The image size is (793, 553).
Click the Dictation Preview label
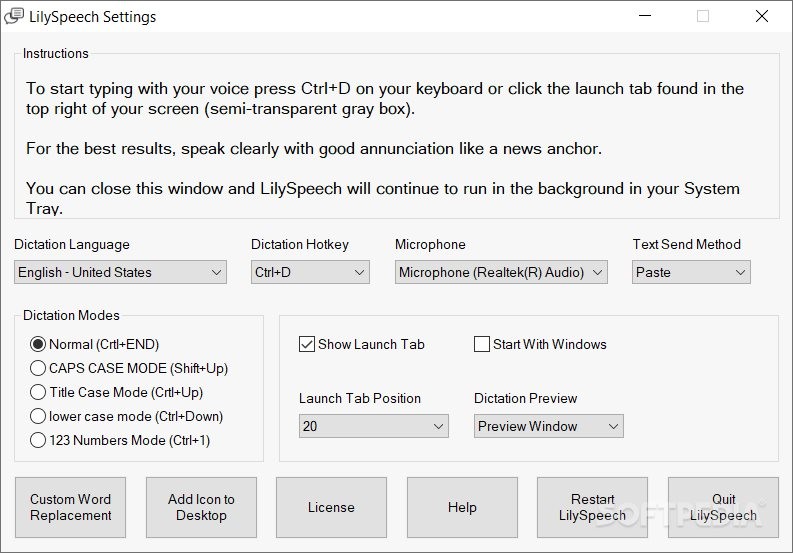tap(525, 399)
